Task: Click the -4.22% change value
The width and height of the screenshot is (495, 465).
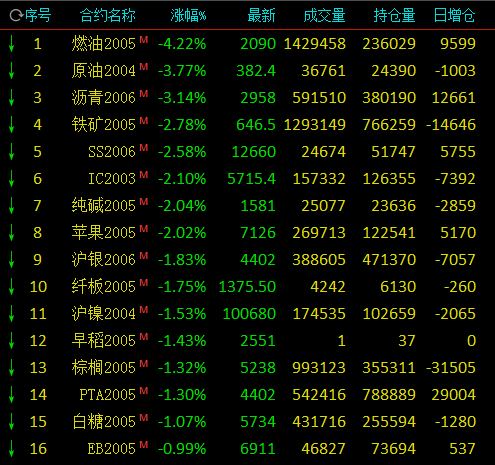Action: pyautogui.click(x=182, y=44)
